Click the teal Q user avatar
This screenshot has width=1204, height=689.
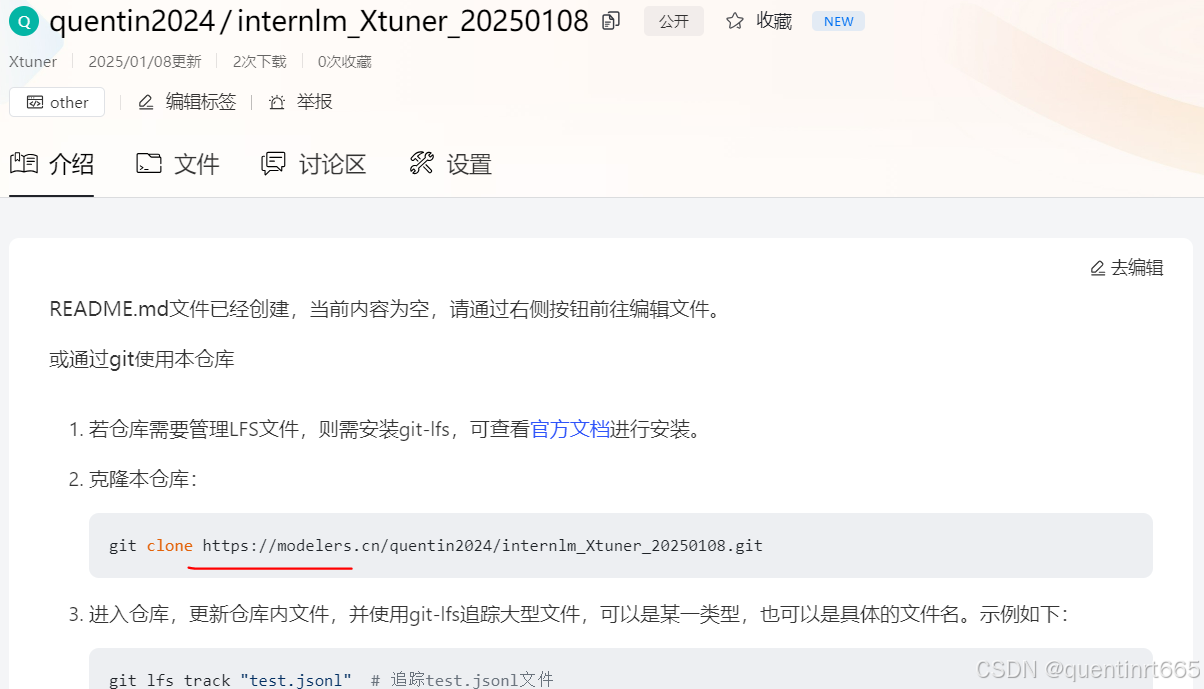pyautogui.click(x=24, y=21)
